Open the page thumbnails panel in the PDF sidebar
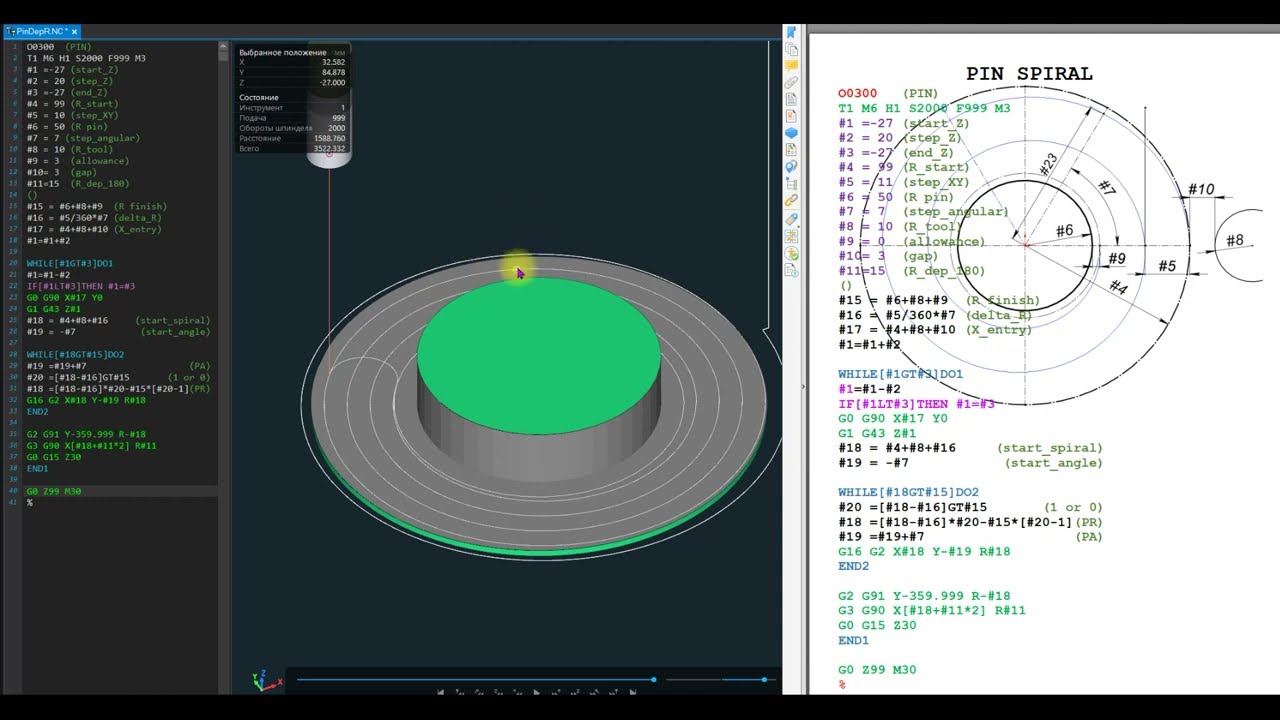This screenshot has width=1280, height=720. [x=791, y=50]
